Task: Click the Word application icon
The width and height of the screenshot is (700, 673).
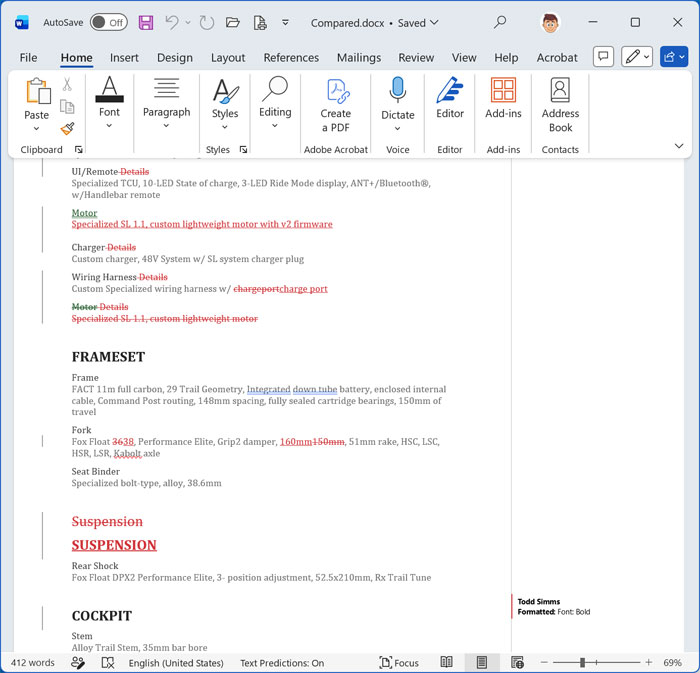Action: click(x=21, y=22)
